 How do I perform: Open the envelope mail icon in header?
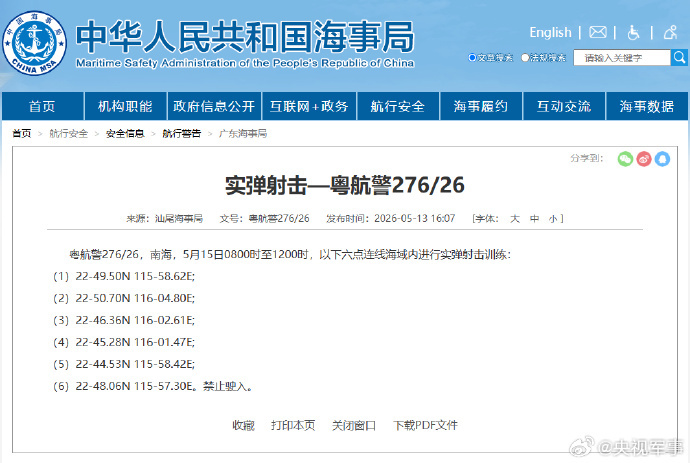(x=598, y=32)
